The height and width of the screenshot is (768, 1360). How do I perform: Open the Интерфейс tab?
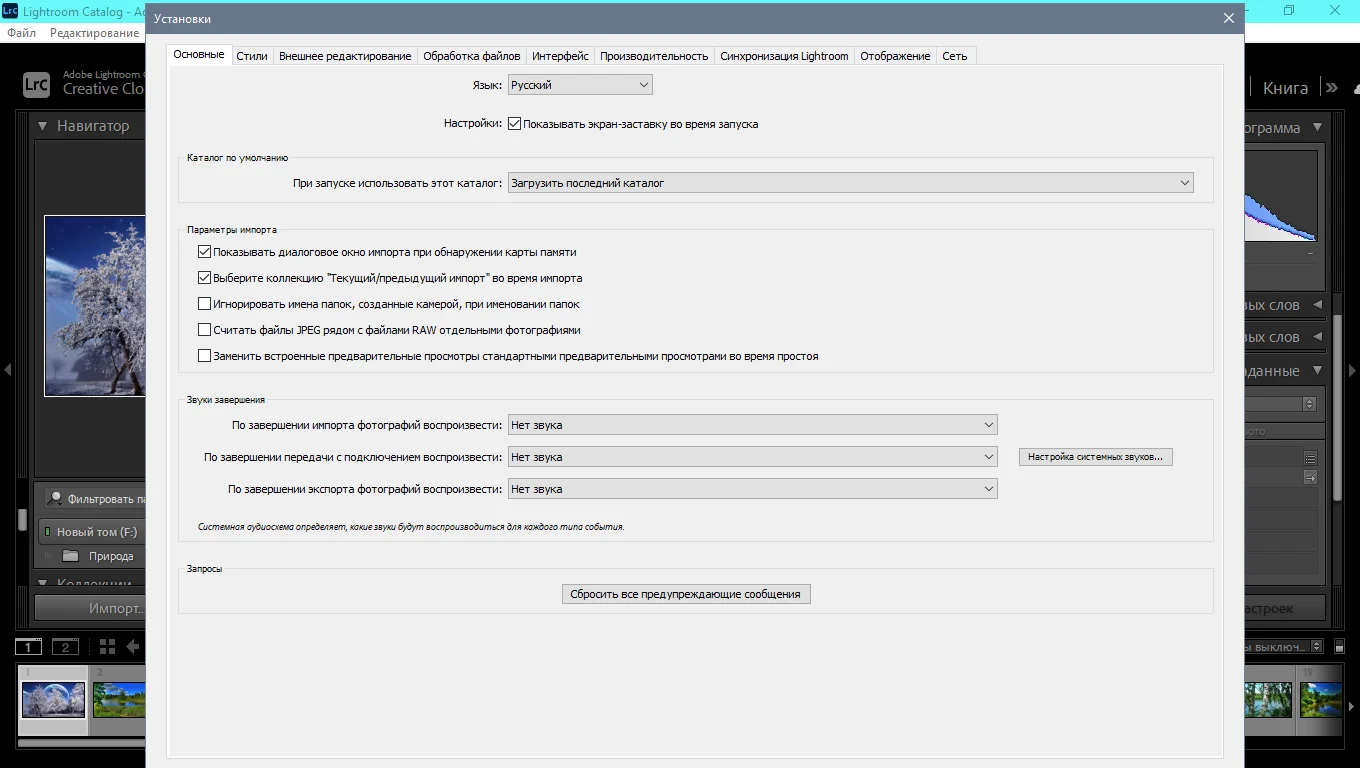pos(560,56)
